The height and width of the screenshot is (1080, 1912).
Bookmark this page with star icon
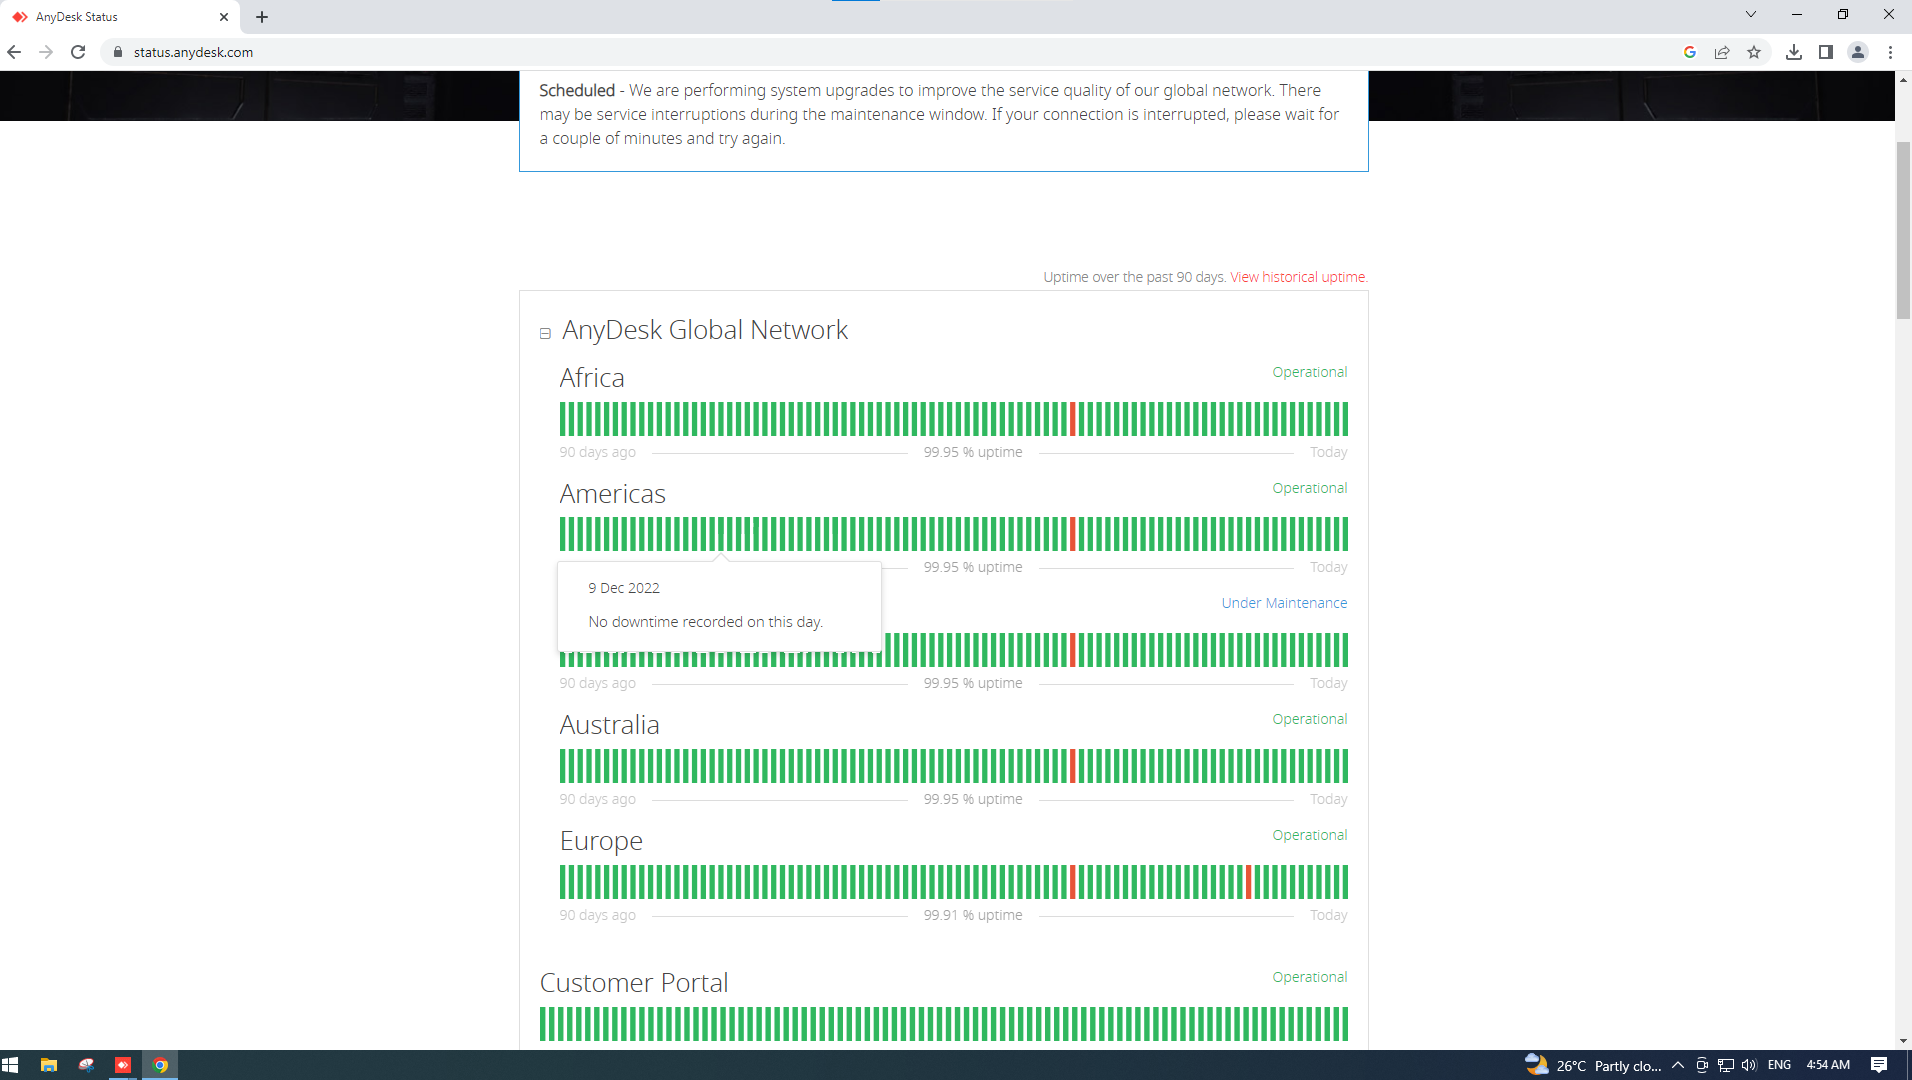coord(1754,52)
